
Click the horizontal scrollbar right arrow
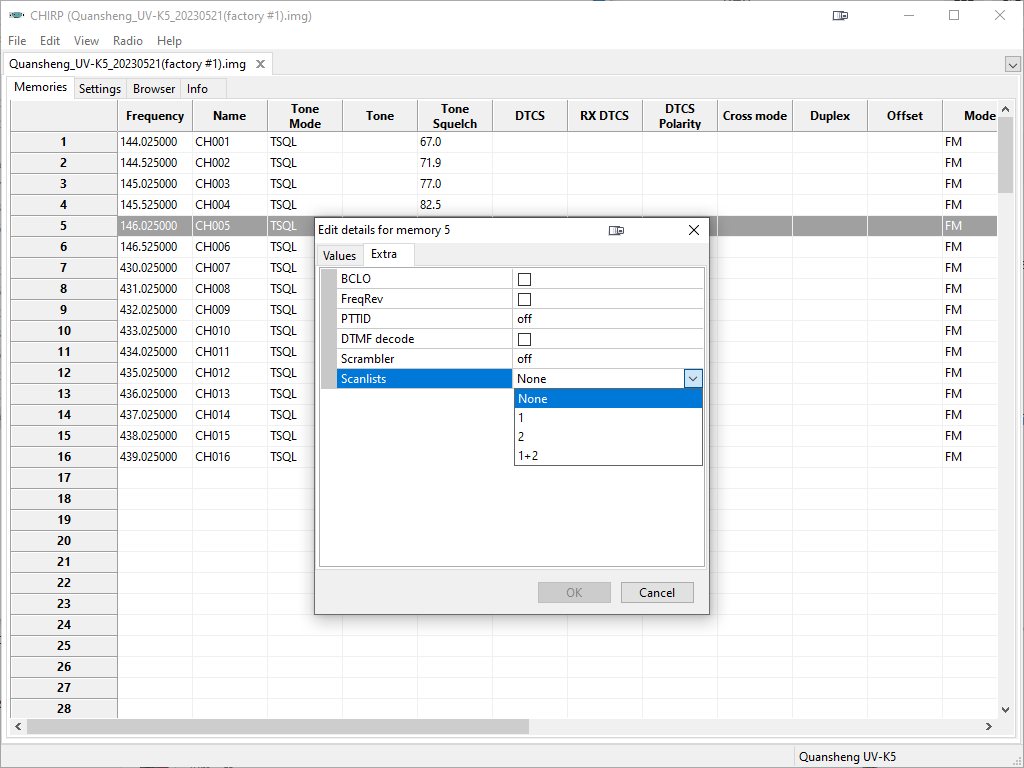pos(989,726)
